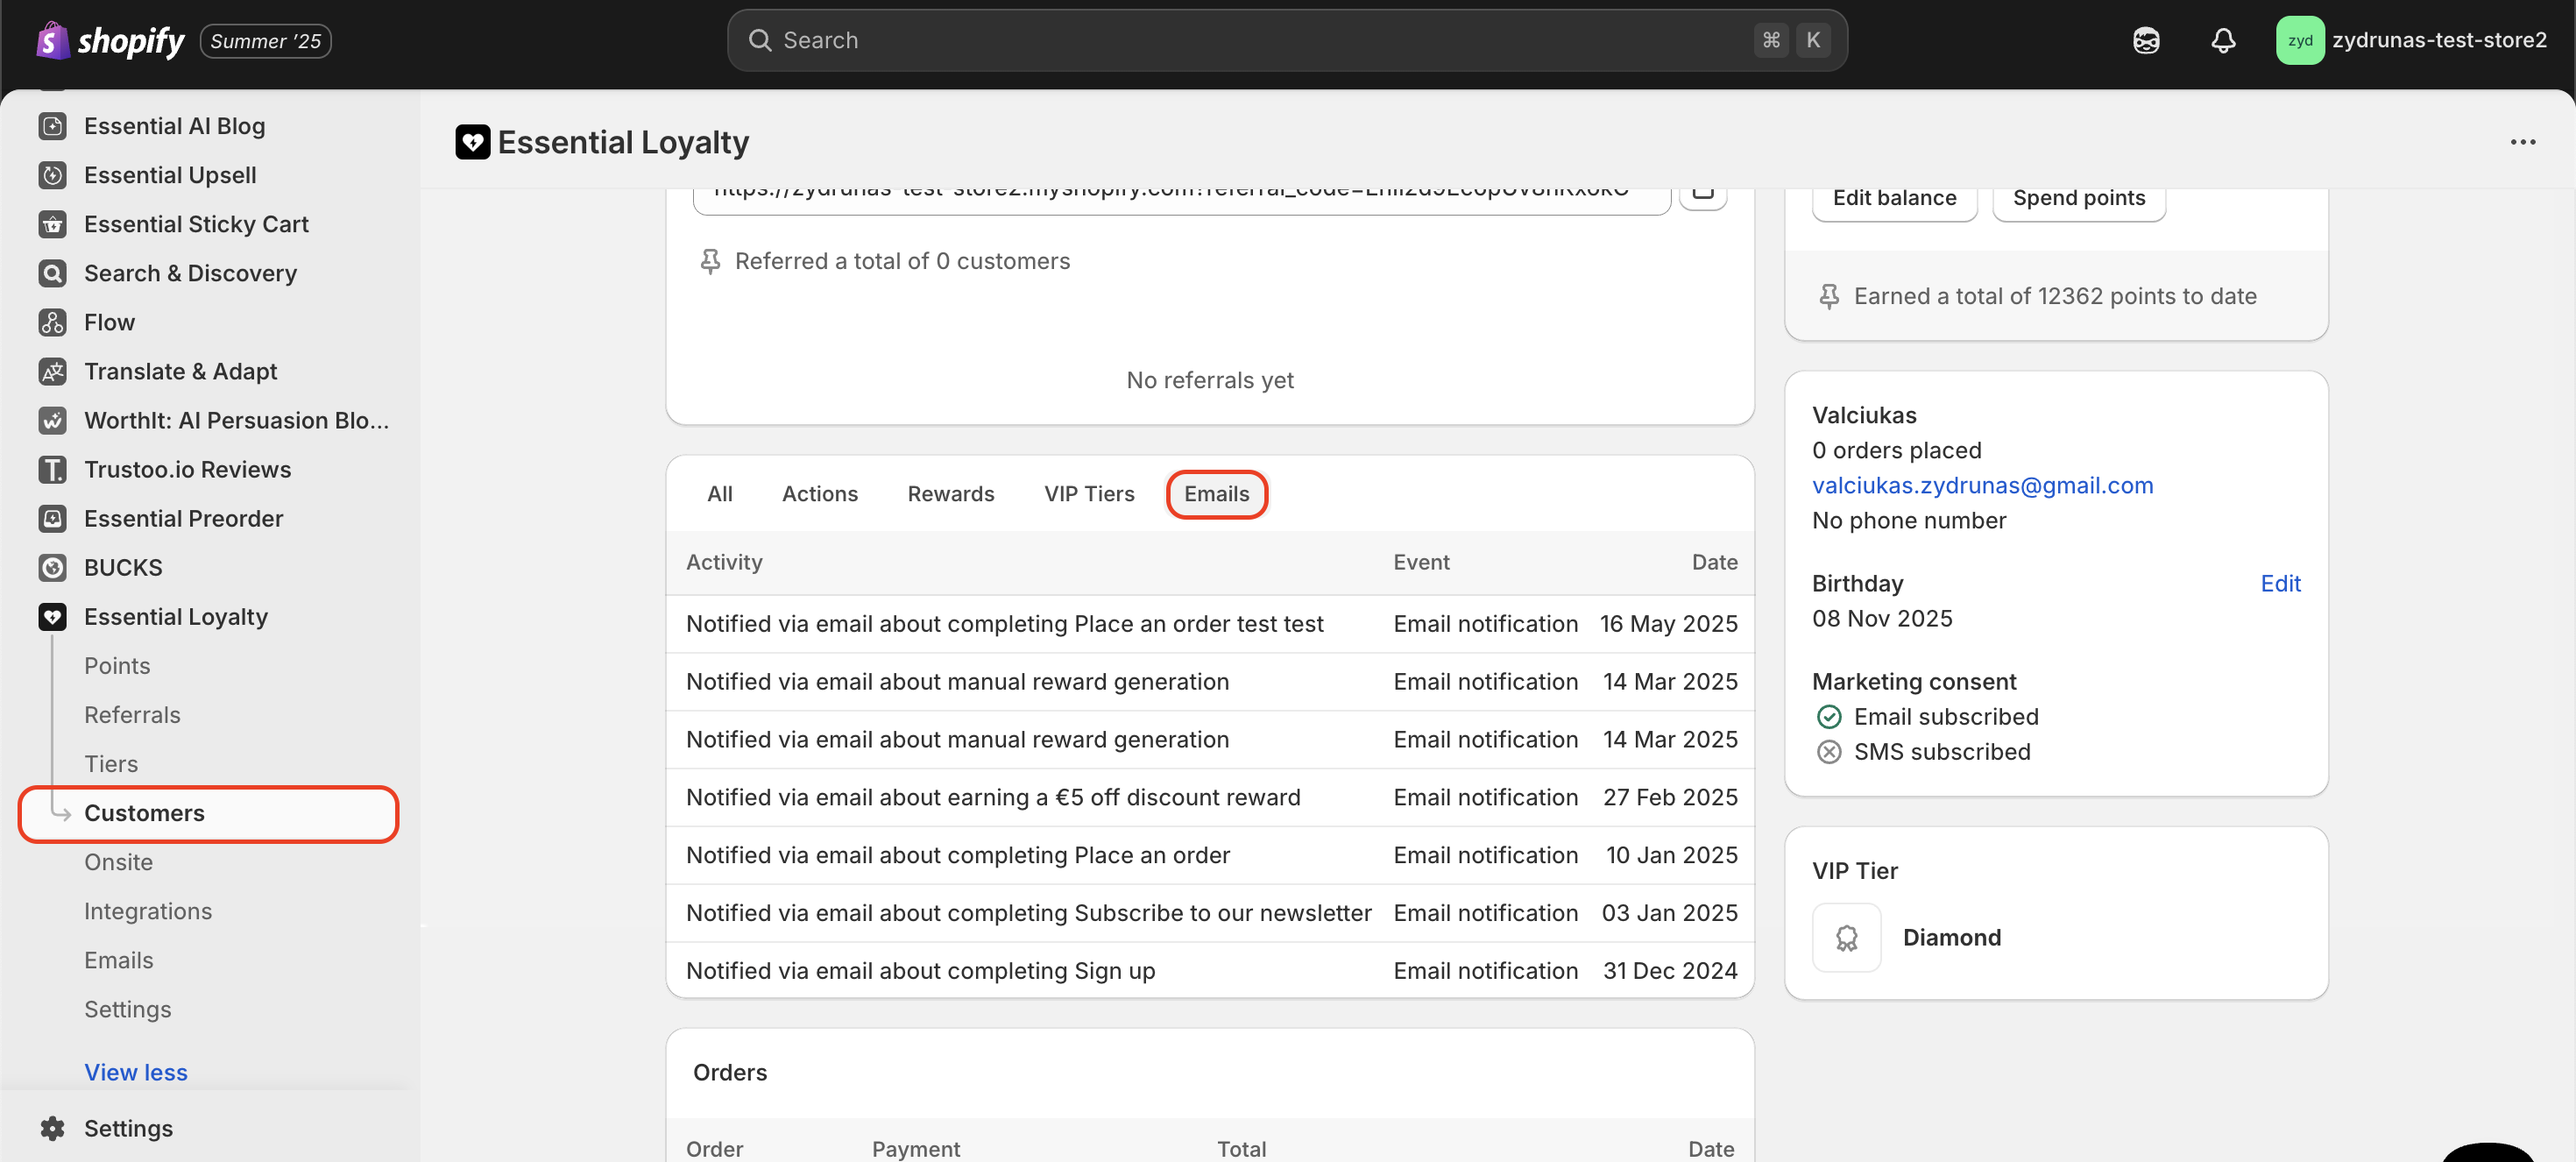Click the 'Earned a total of 12362 points' text

pos(2054,296)
